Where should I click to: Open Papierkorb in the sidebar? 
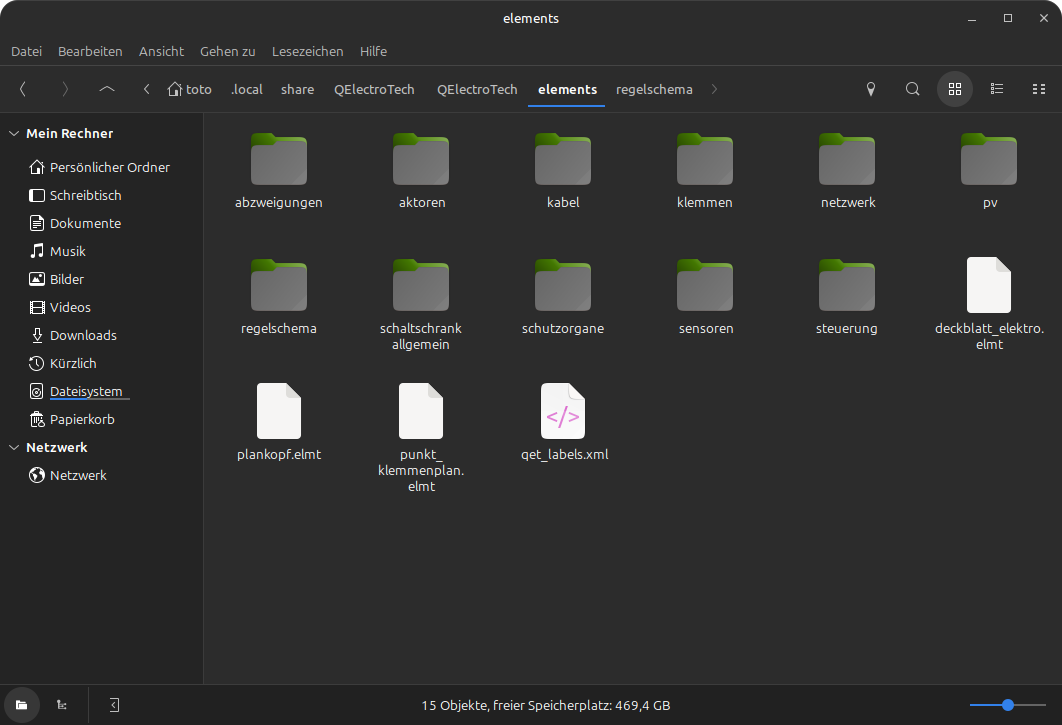click(82, 419)
